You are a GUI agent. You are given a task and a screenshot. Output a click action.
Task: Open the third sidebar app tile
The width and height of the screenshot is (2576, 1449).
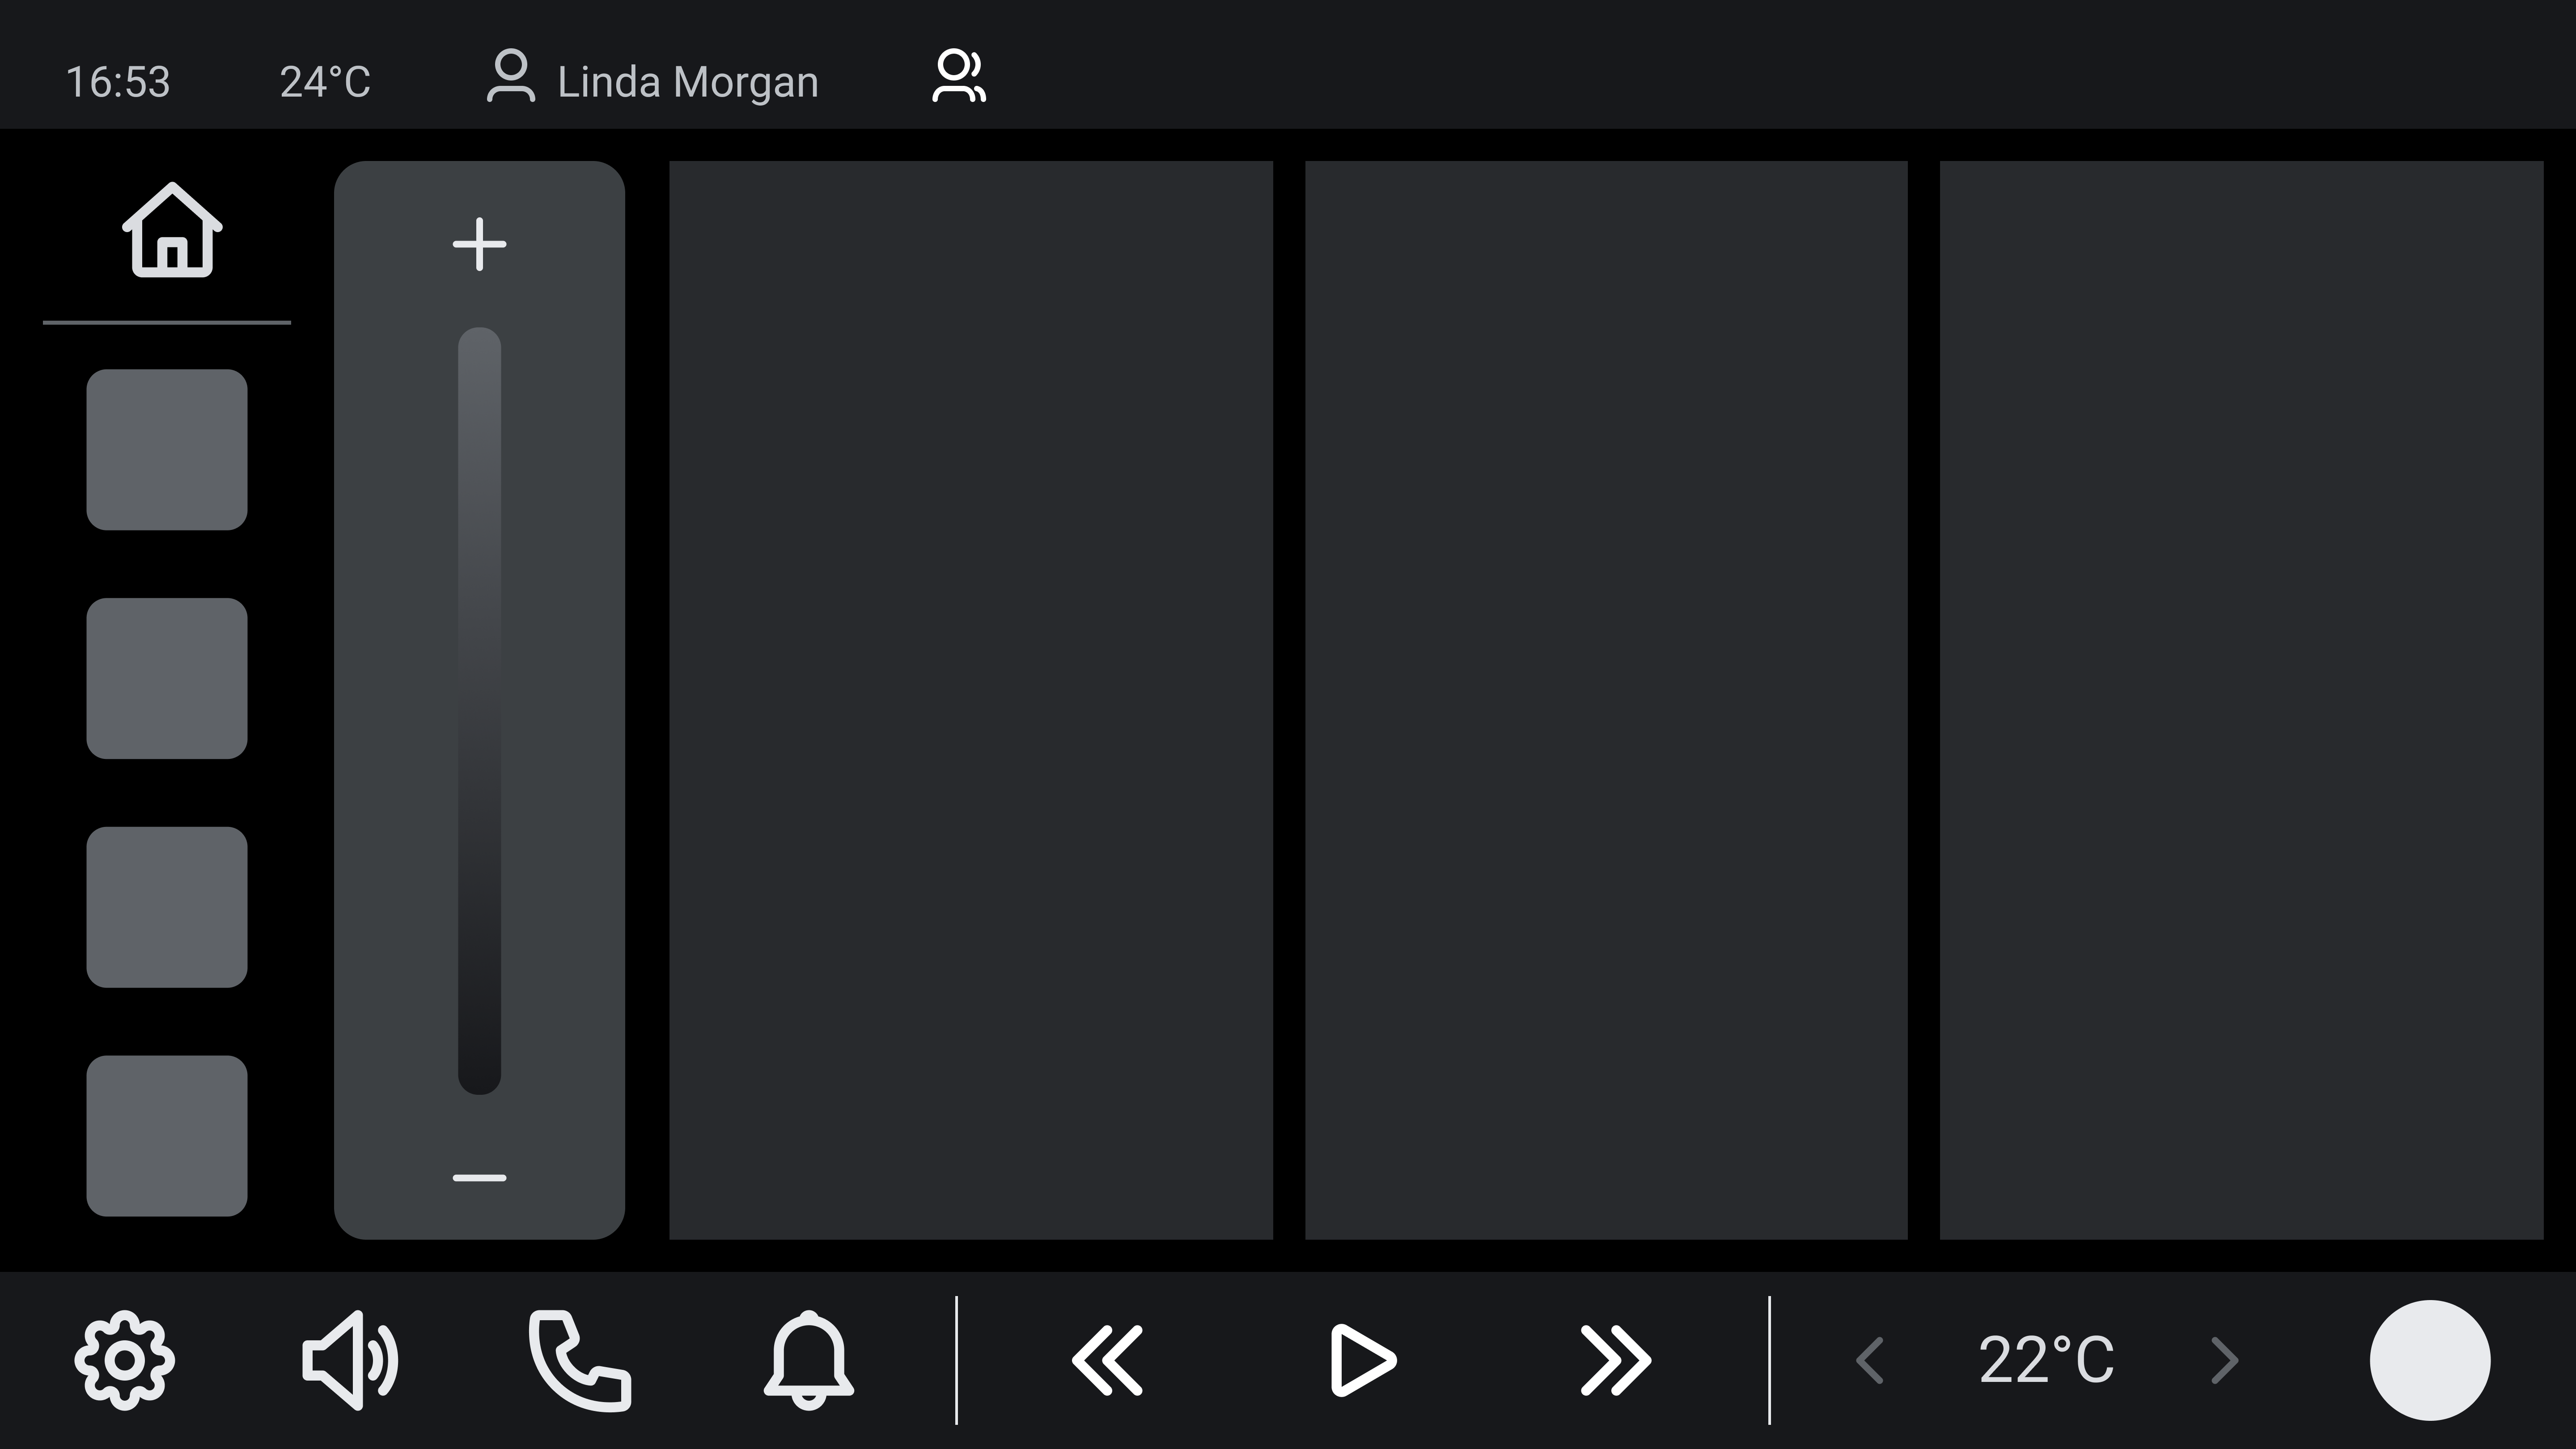pos(167,908)
